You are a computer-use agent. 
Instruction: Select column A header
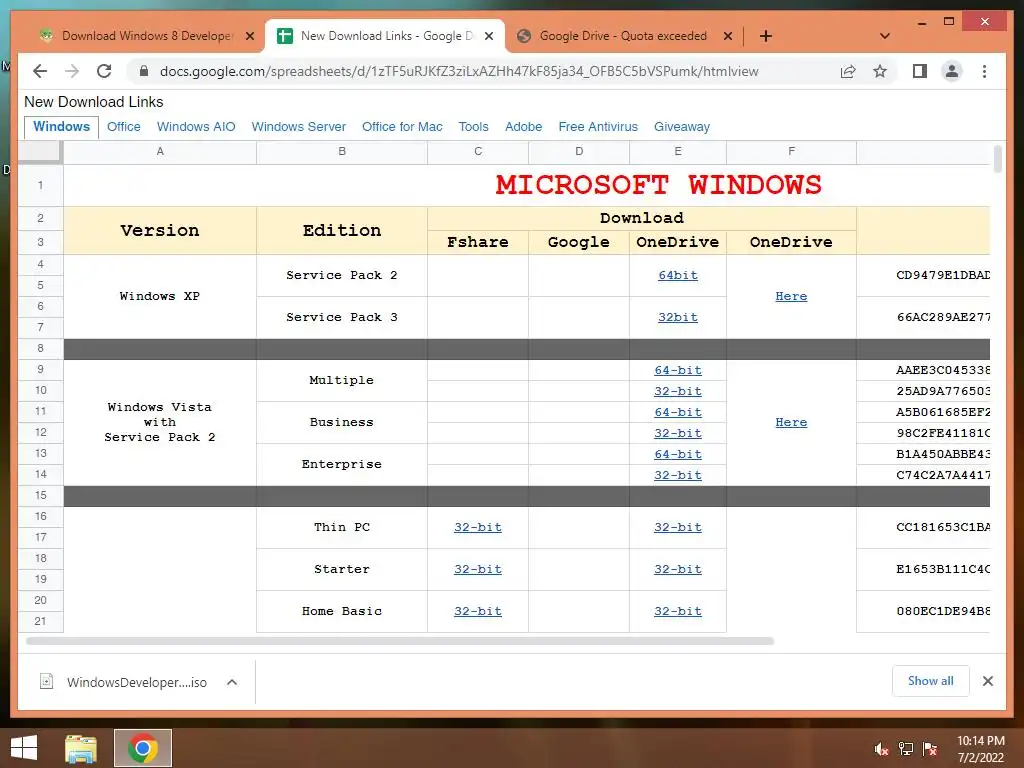point(160,152)
